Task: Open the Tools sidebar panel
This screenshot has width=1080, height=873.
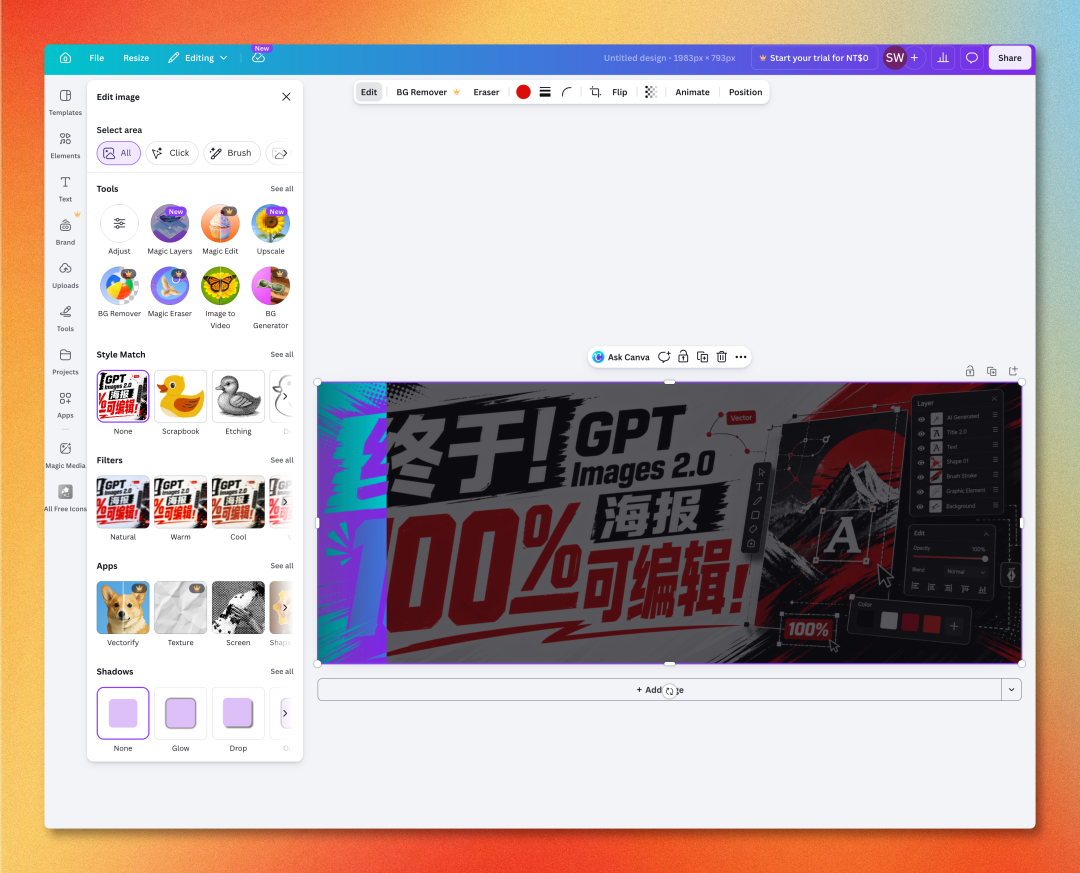Action: [x=65, y=318]
